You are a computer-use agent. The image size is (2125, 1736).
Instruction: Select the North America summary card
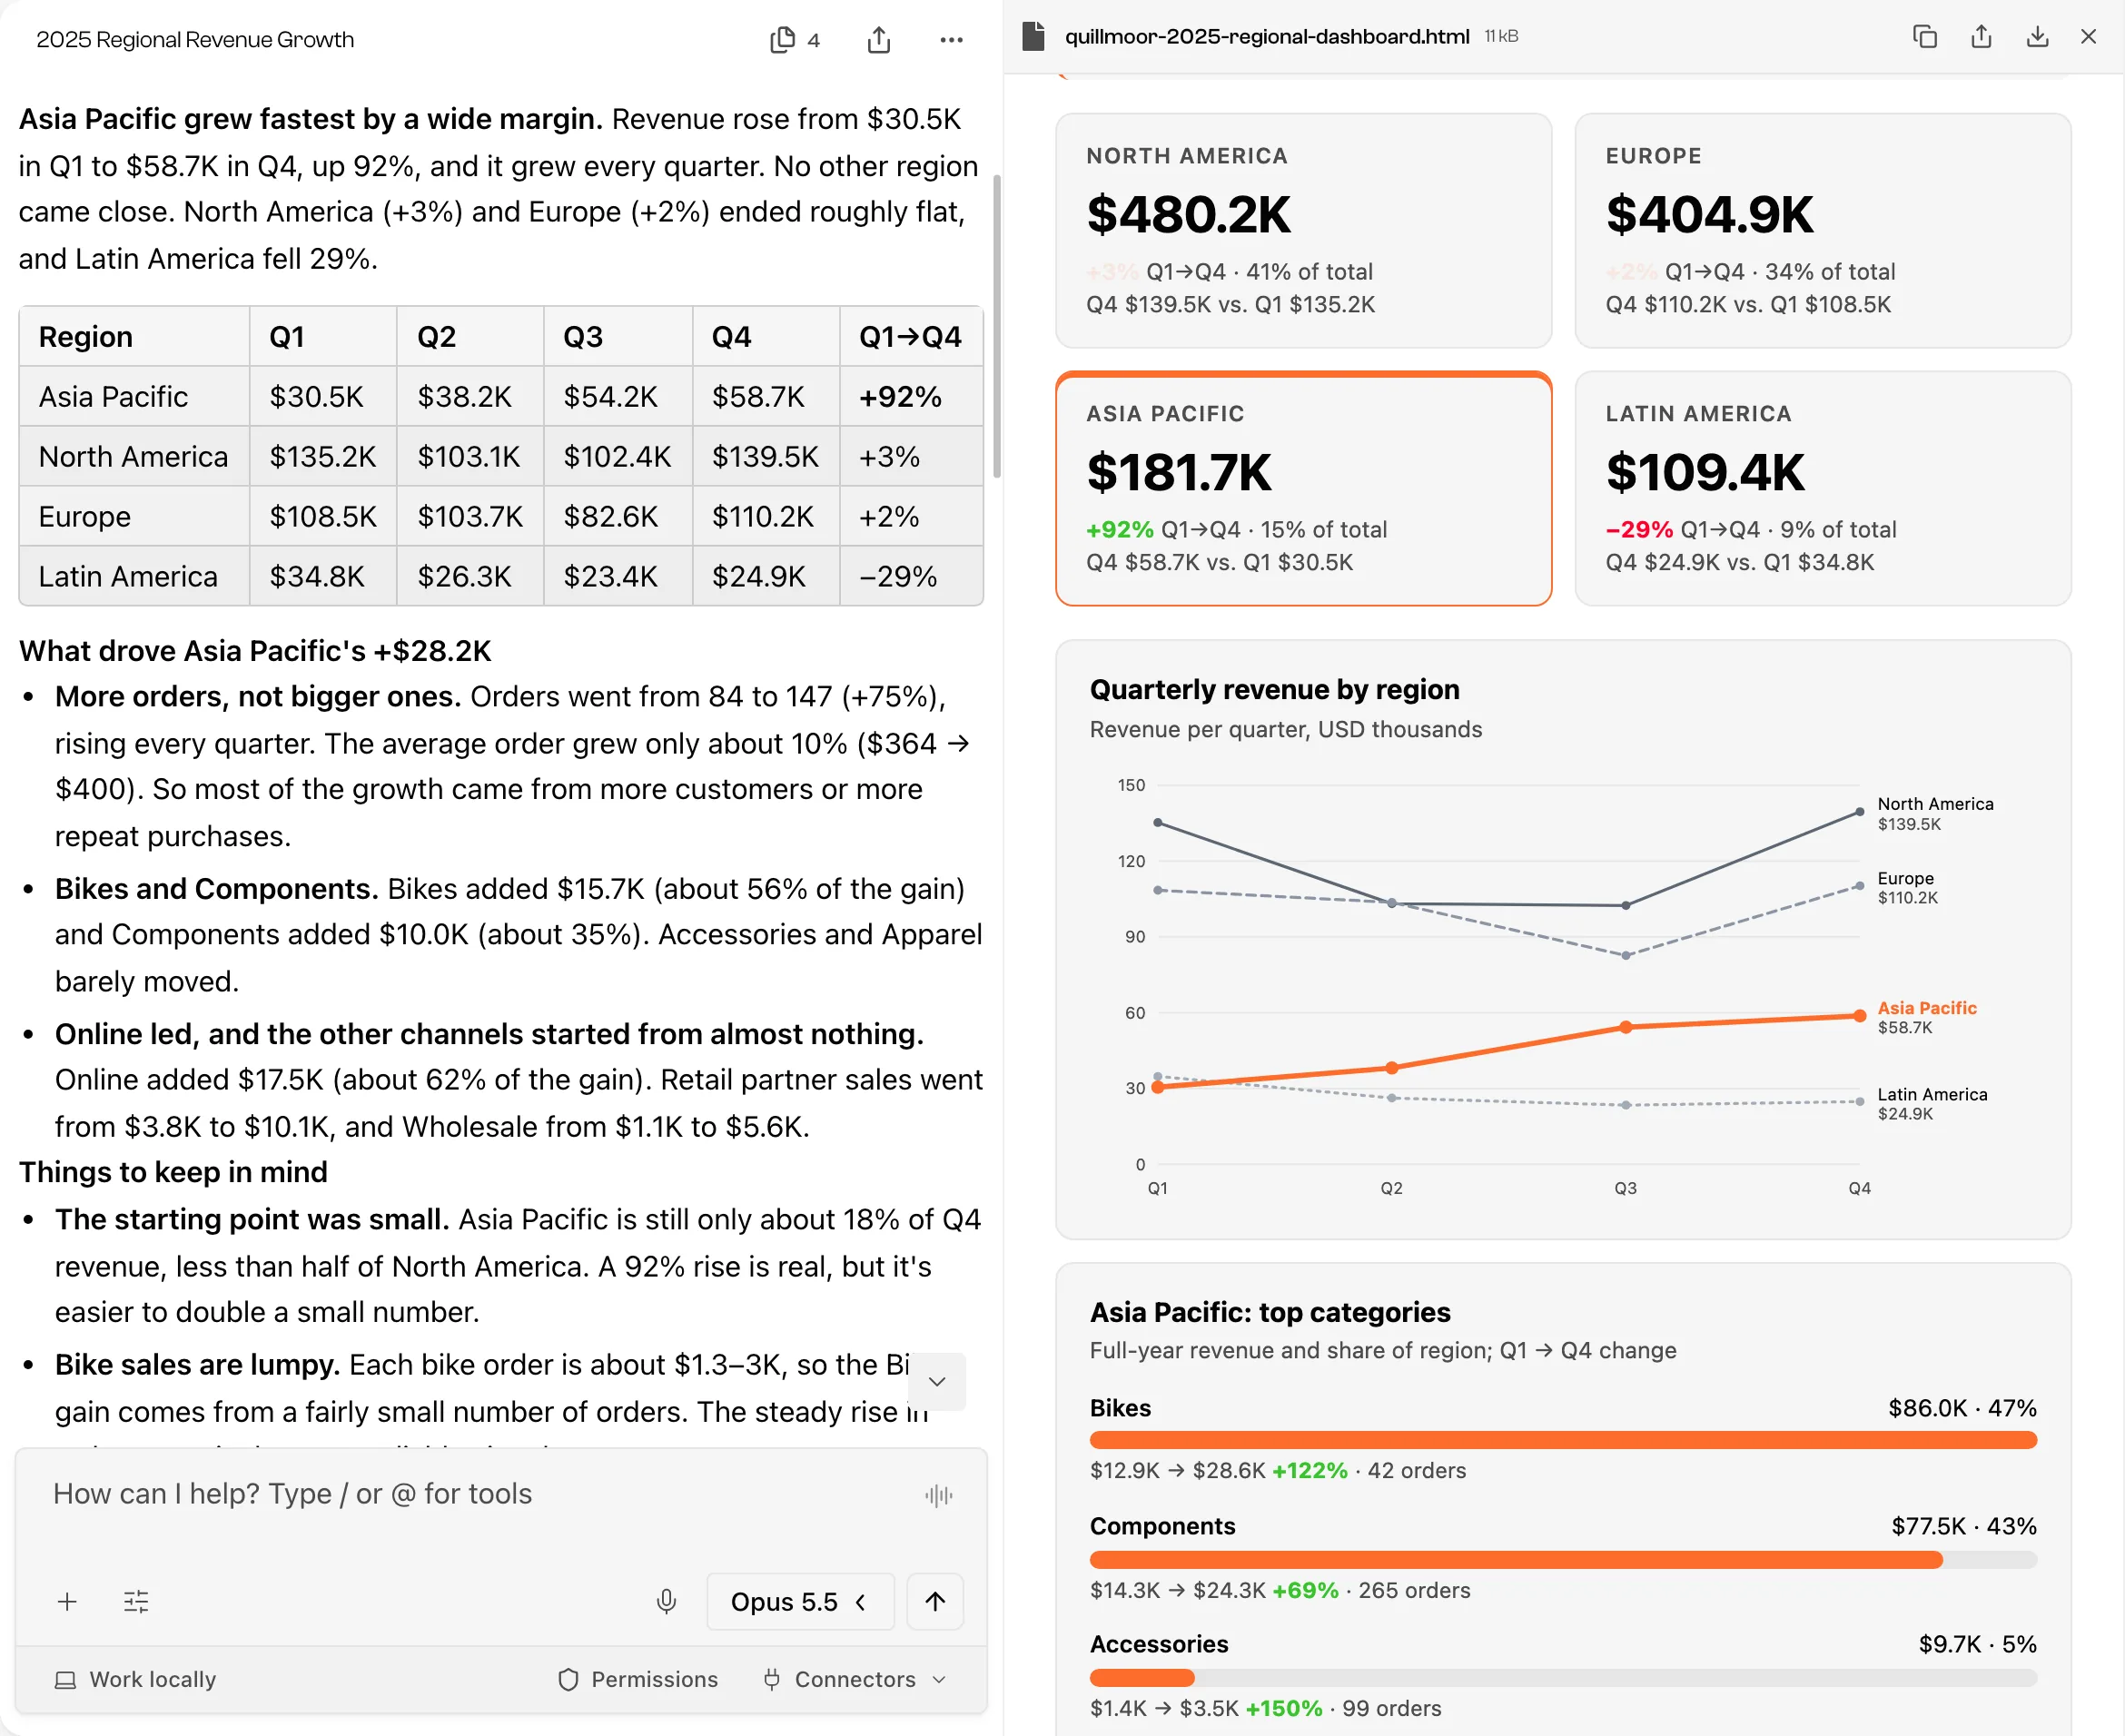point(1303,231)
